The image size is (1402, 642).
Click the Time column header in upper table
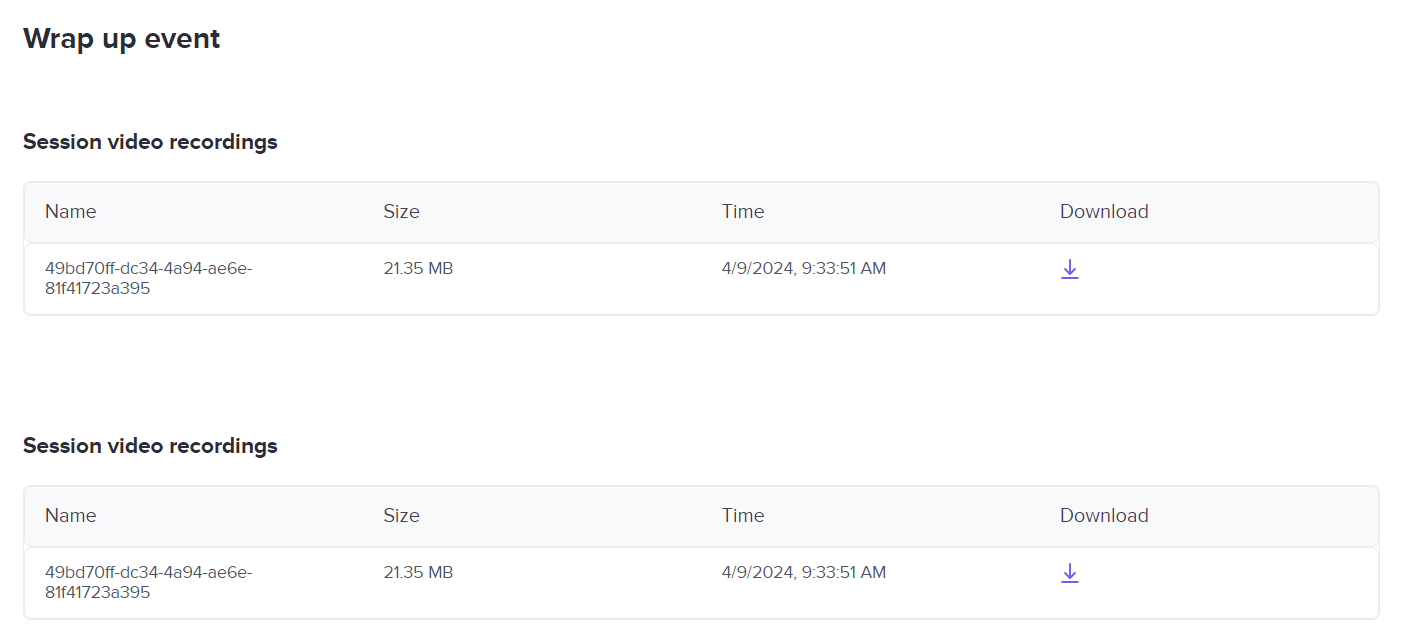[x=742, y=212]
